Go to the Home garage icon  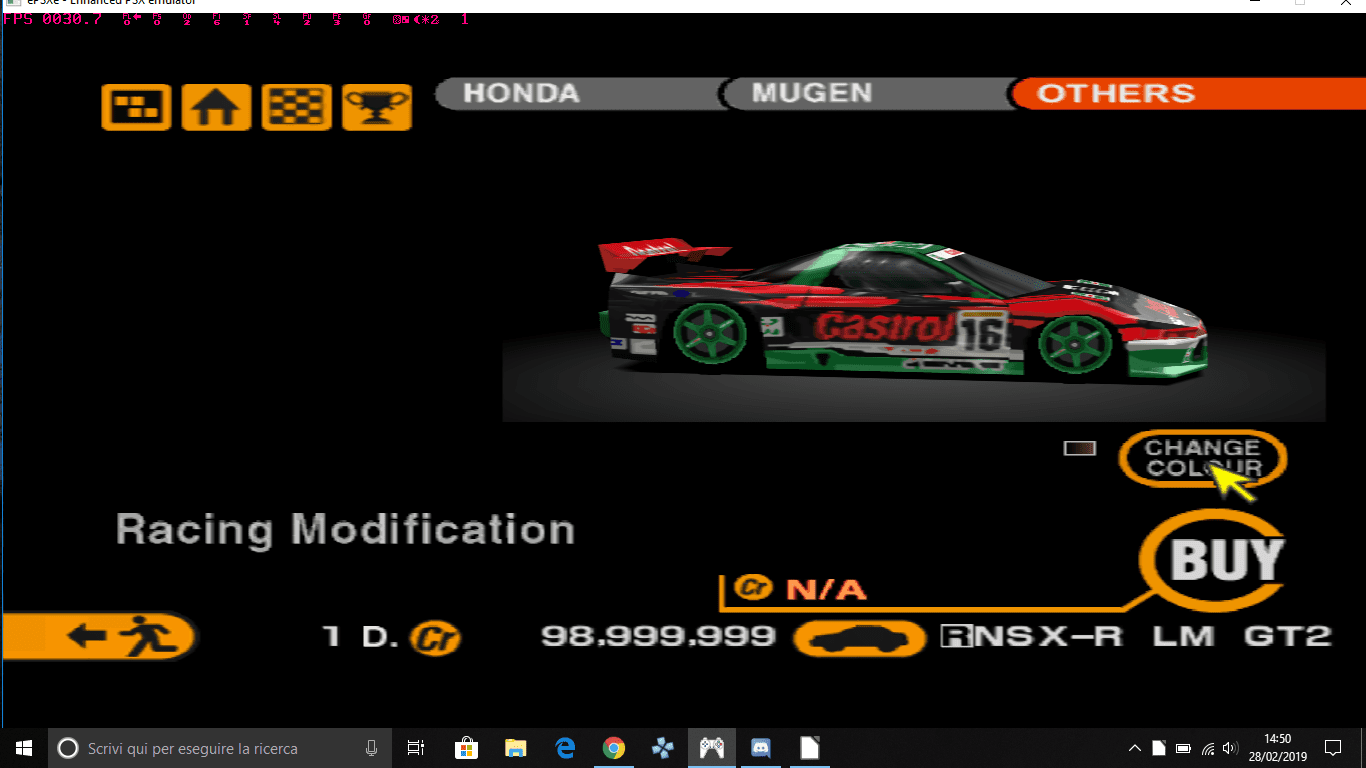click(216, 107)
